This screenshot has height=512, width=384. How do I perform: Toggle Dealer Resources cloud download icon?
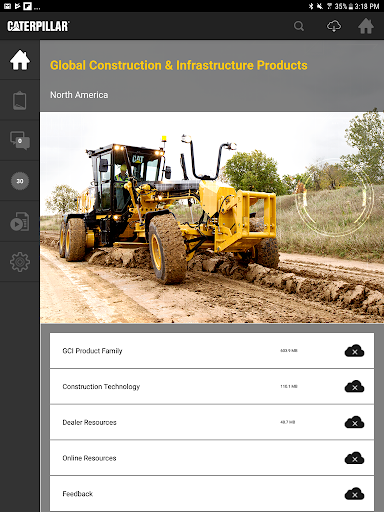(x=354, y=423)
